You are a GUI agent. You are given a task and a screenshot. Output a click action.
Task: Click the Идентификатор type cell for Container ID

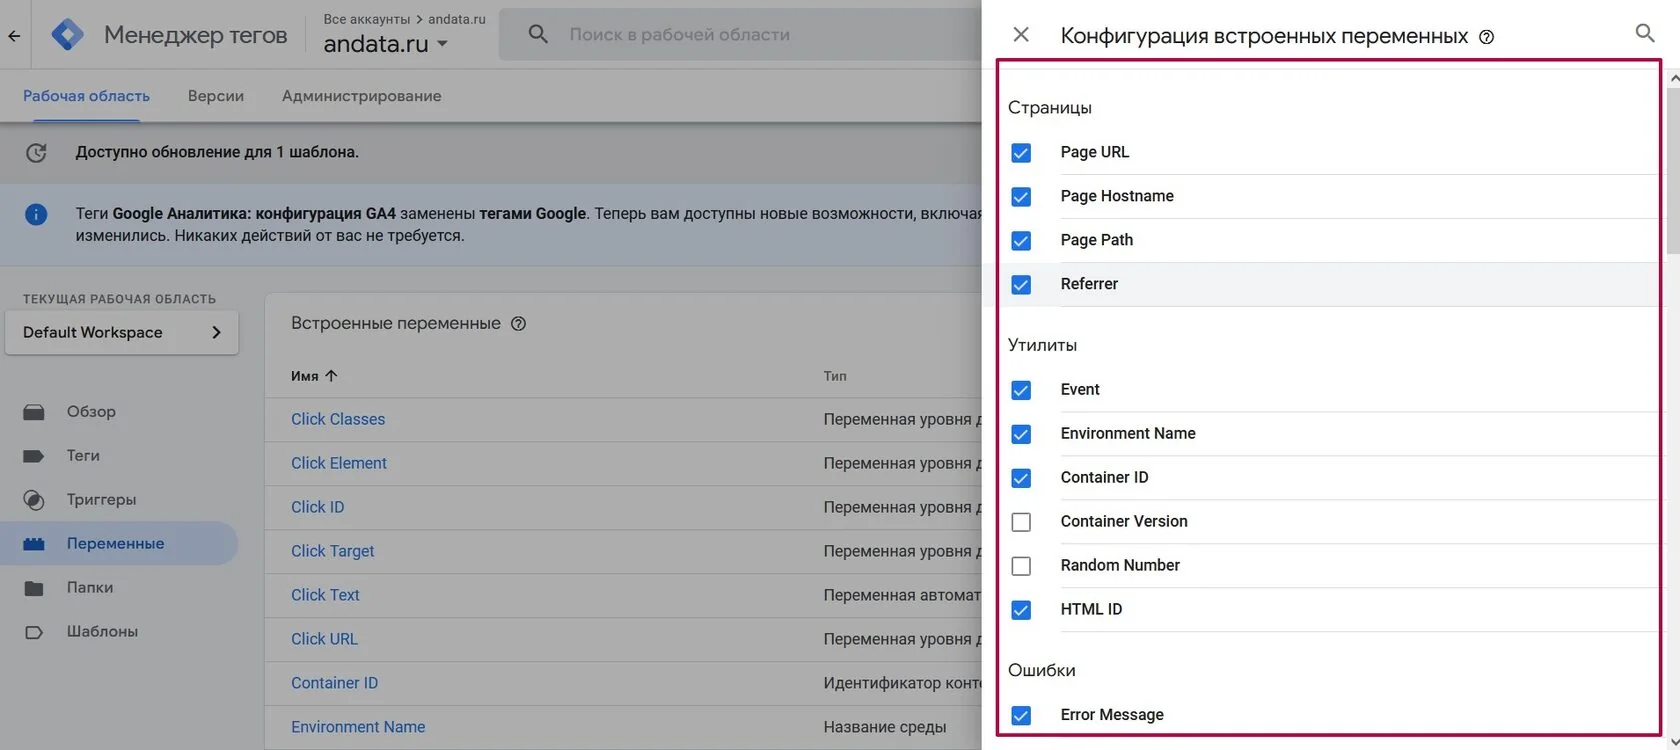902,683
